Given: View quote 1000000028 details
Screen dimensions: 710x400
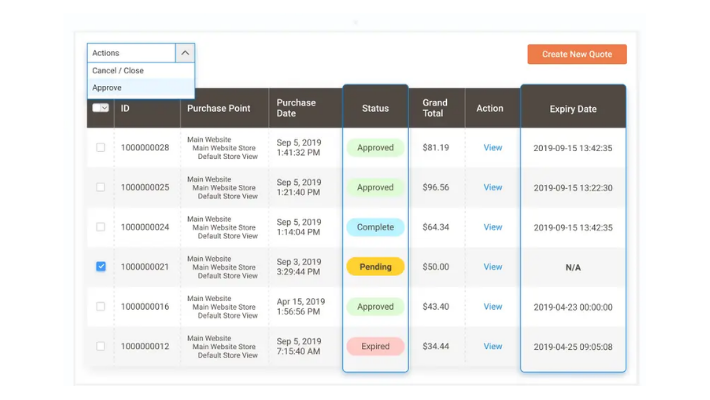Looking at the screenshot, I should pyautogui.click(x=493, y=148).
